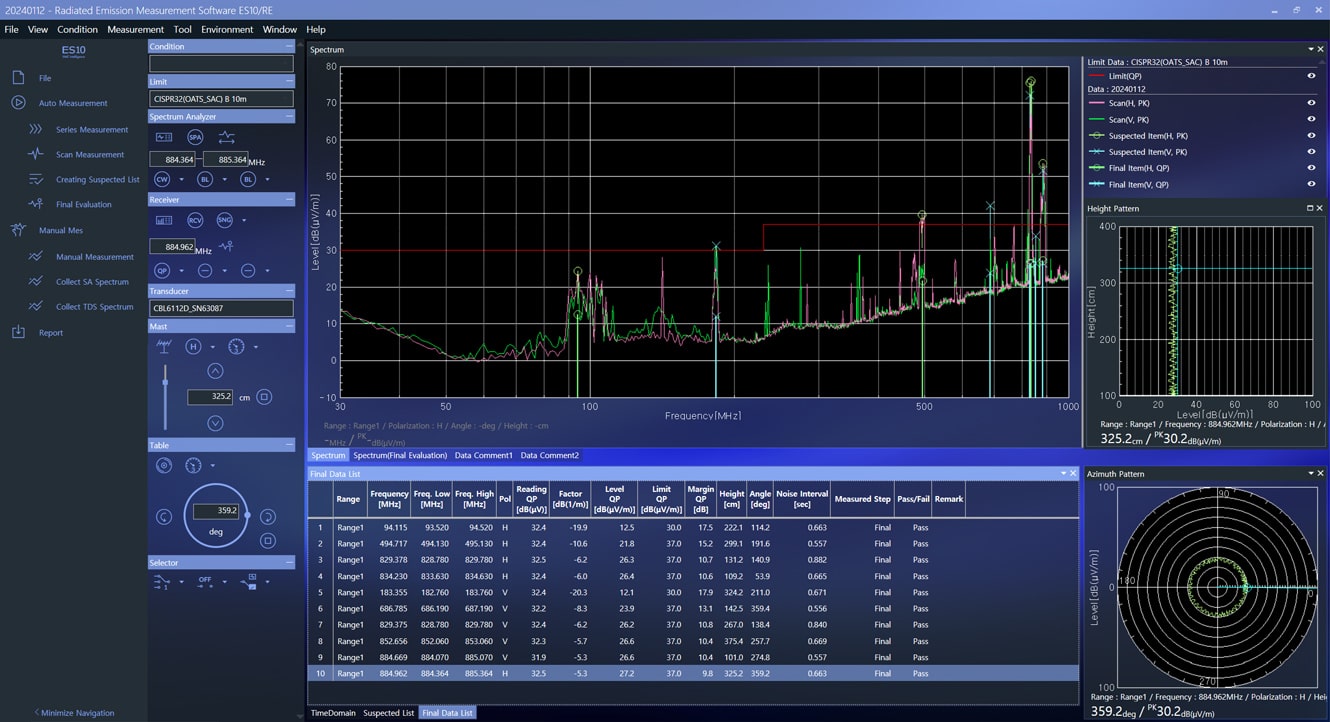Click the mast height vertical slider handle

pyautogui.click(x=165, y=382)
